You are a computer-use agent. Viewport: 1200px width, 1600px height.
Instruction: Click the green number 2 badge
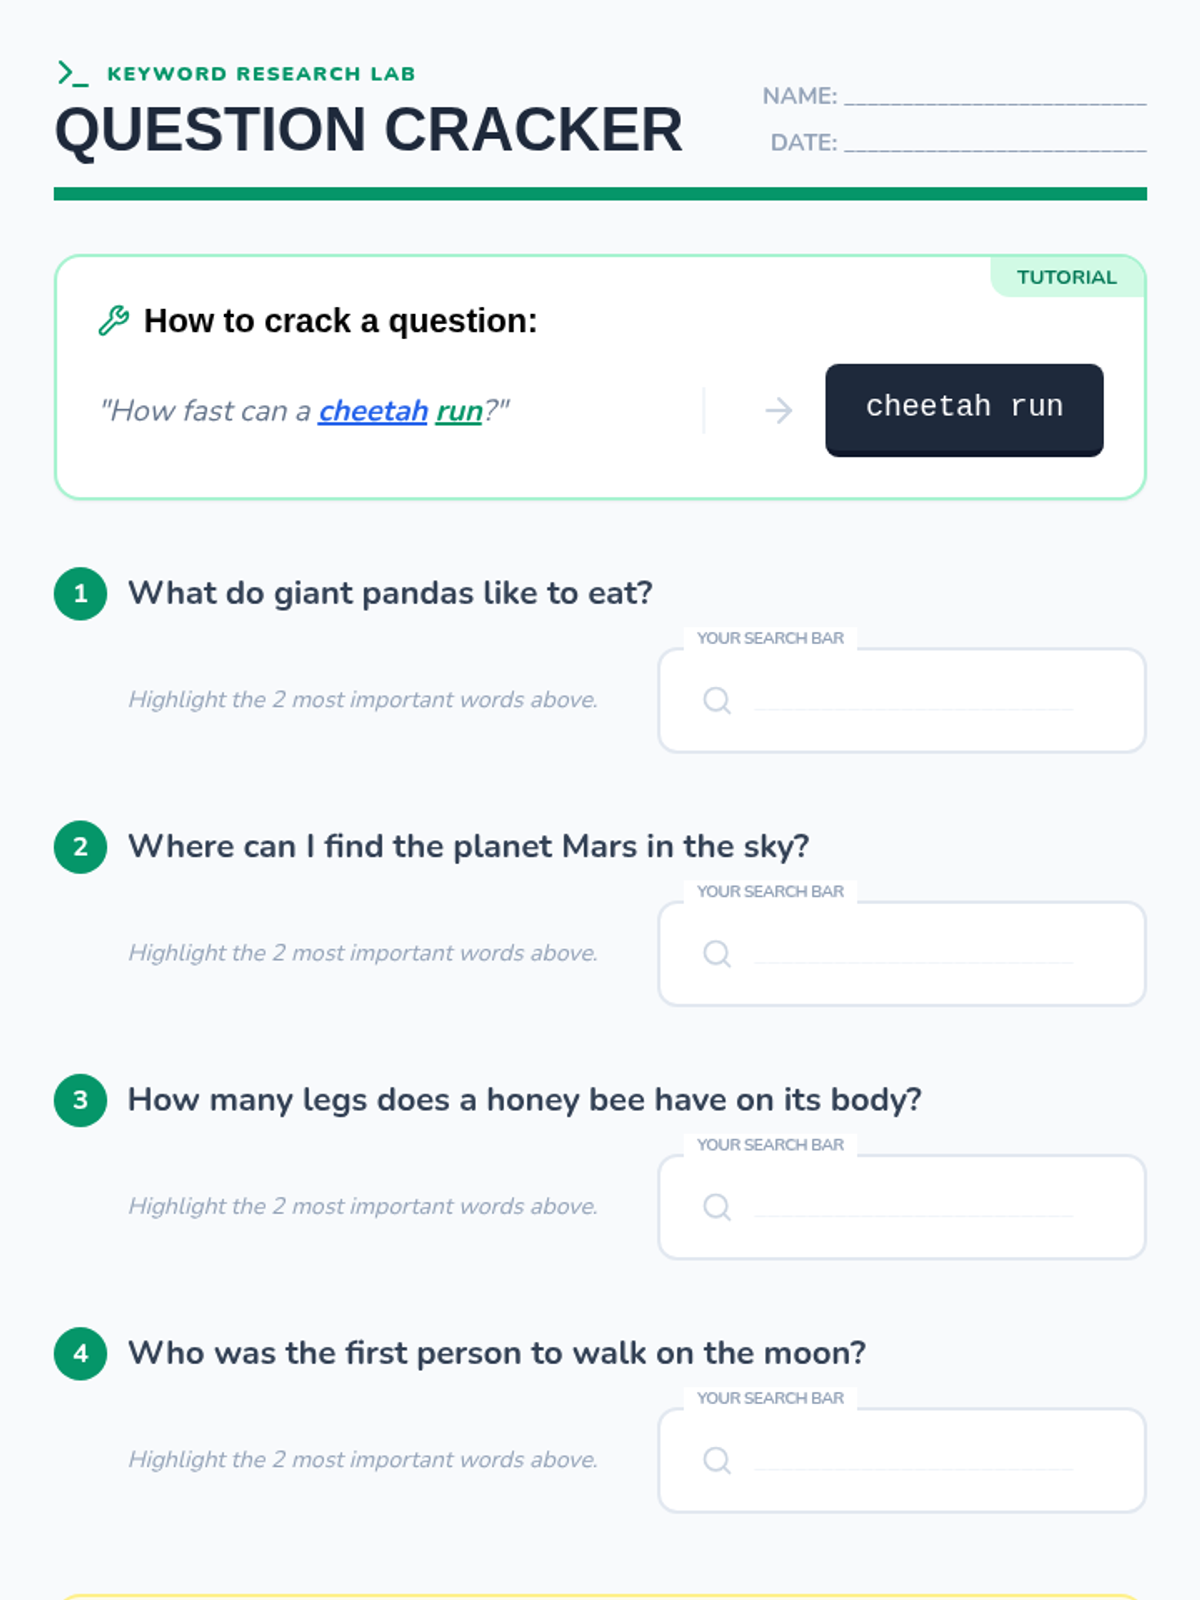pos(80,847)
